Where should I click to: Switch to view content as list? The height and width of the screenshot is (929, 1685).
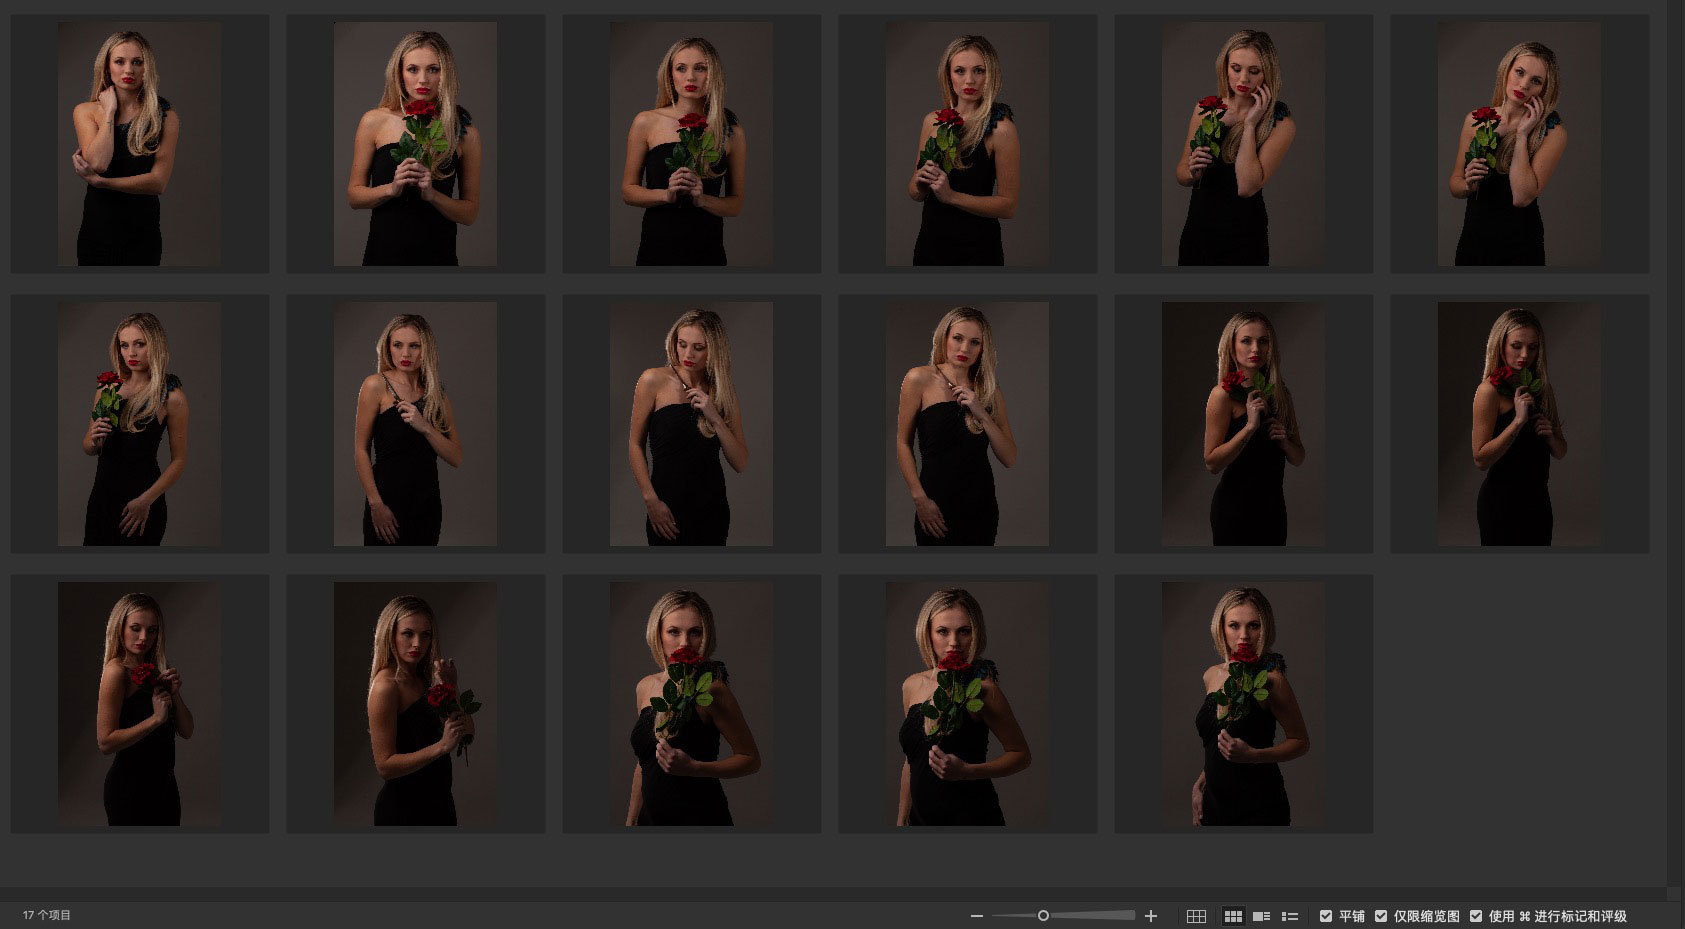1290,916
